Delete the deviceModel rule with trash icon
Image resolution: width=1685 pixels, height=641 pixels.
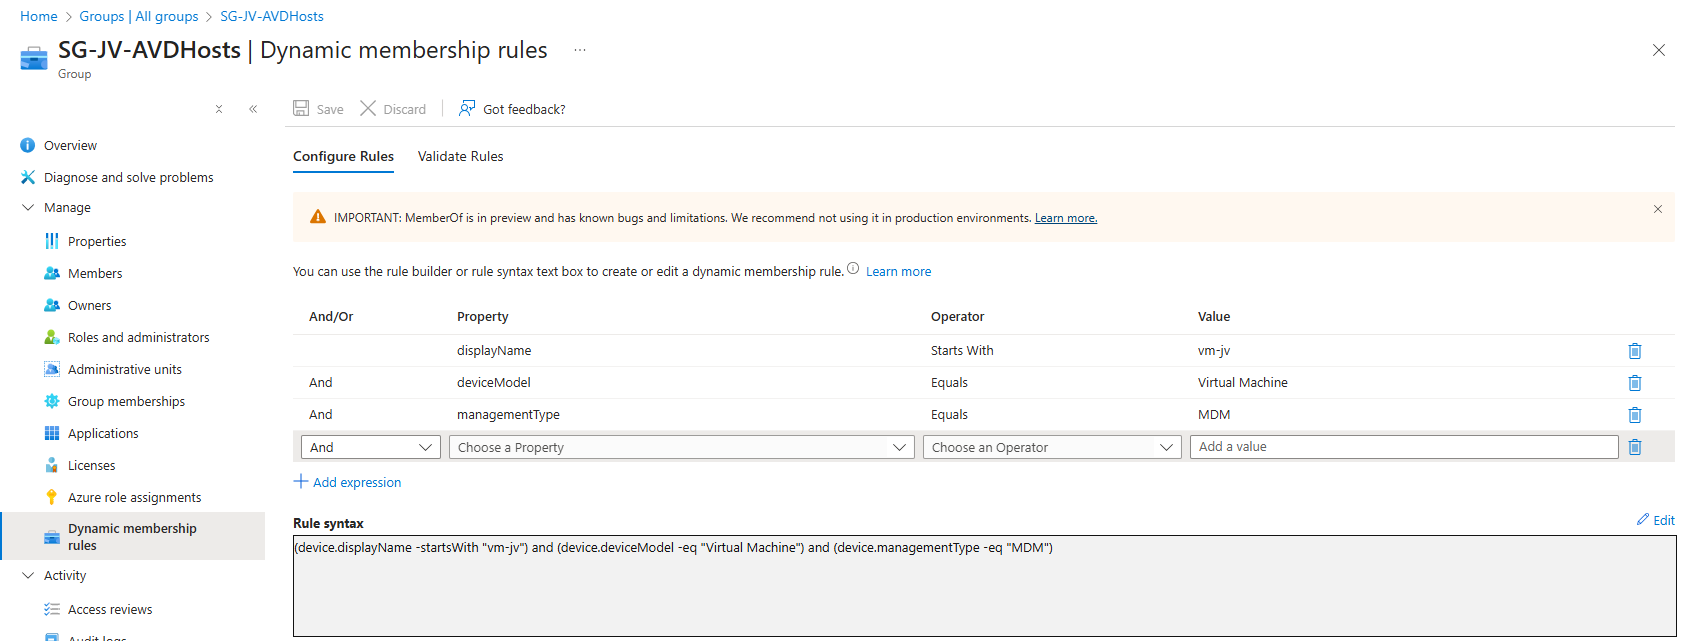coord(1634,383)
